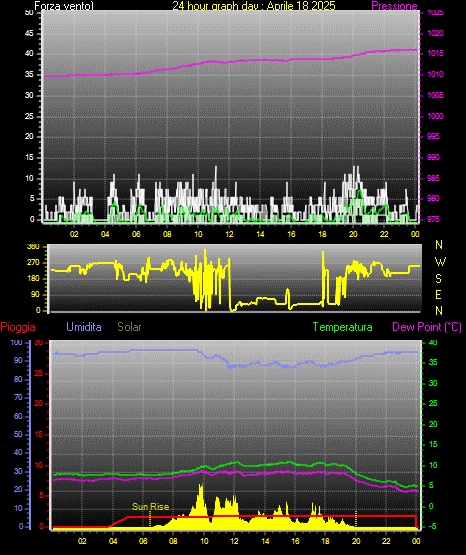466x555 pixels.
Task: Click the Solar legend label
Action: (129, 327)
